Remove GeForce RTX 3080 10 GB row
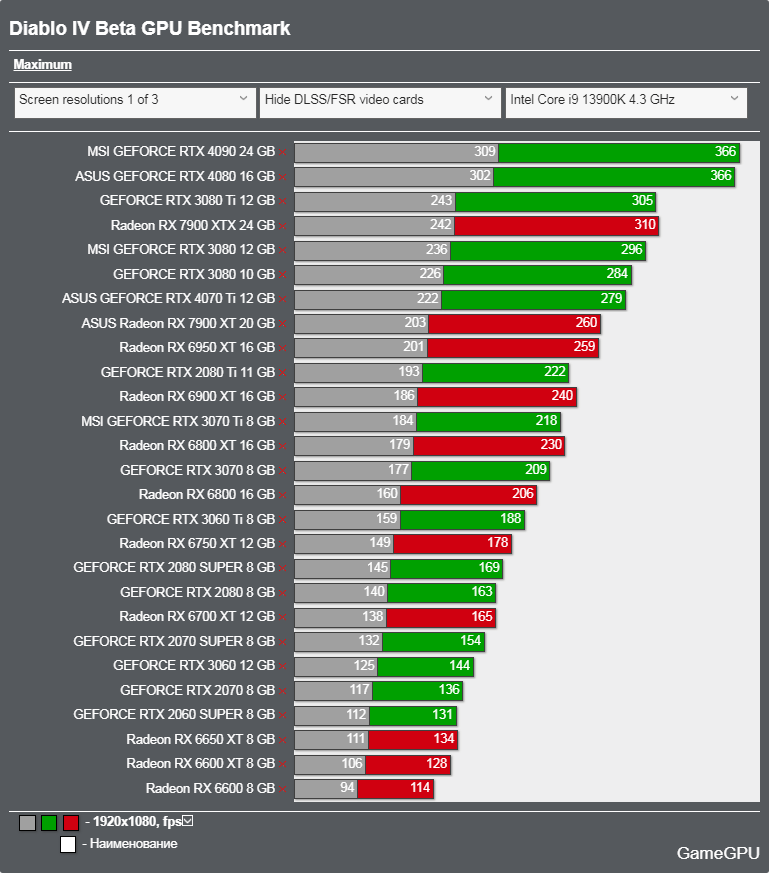769x873 pixels. [x=283, y=274]
